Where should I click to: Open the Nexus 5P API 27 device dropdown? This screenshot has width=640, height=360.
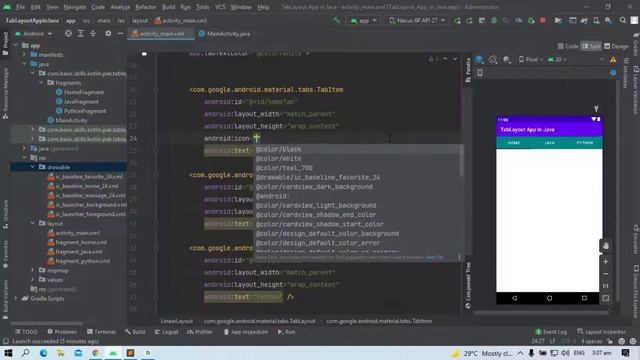pos(416,20)
